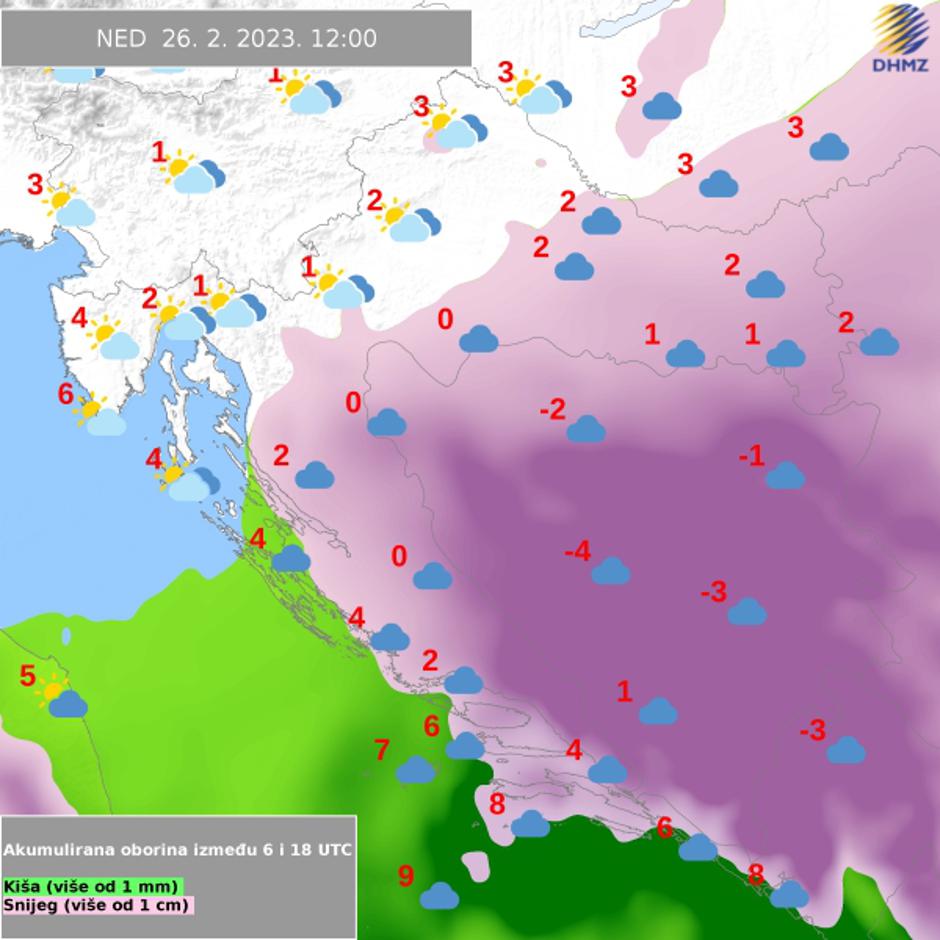Click the cloud icon next to temperature 9
This screenshot has height=940, width=940.
click(439, 895)
